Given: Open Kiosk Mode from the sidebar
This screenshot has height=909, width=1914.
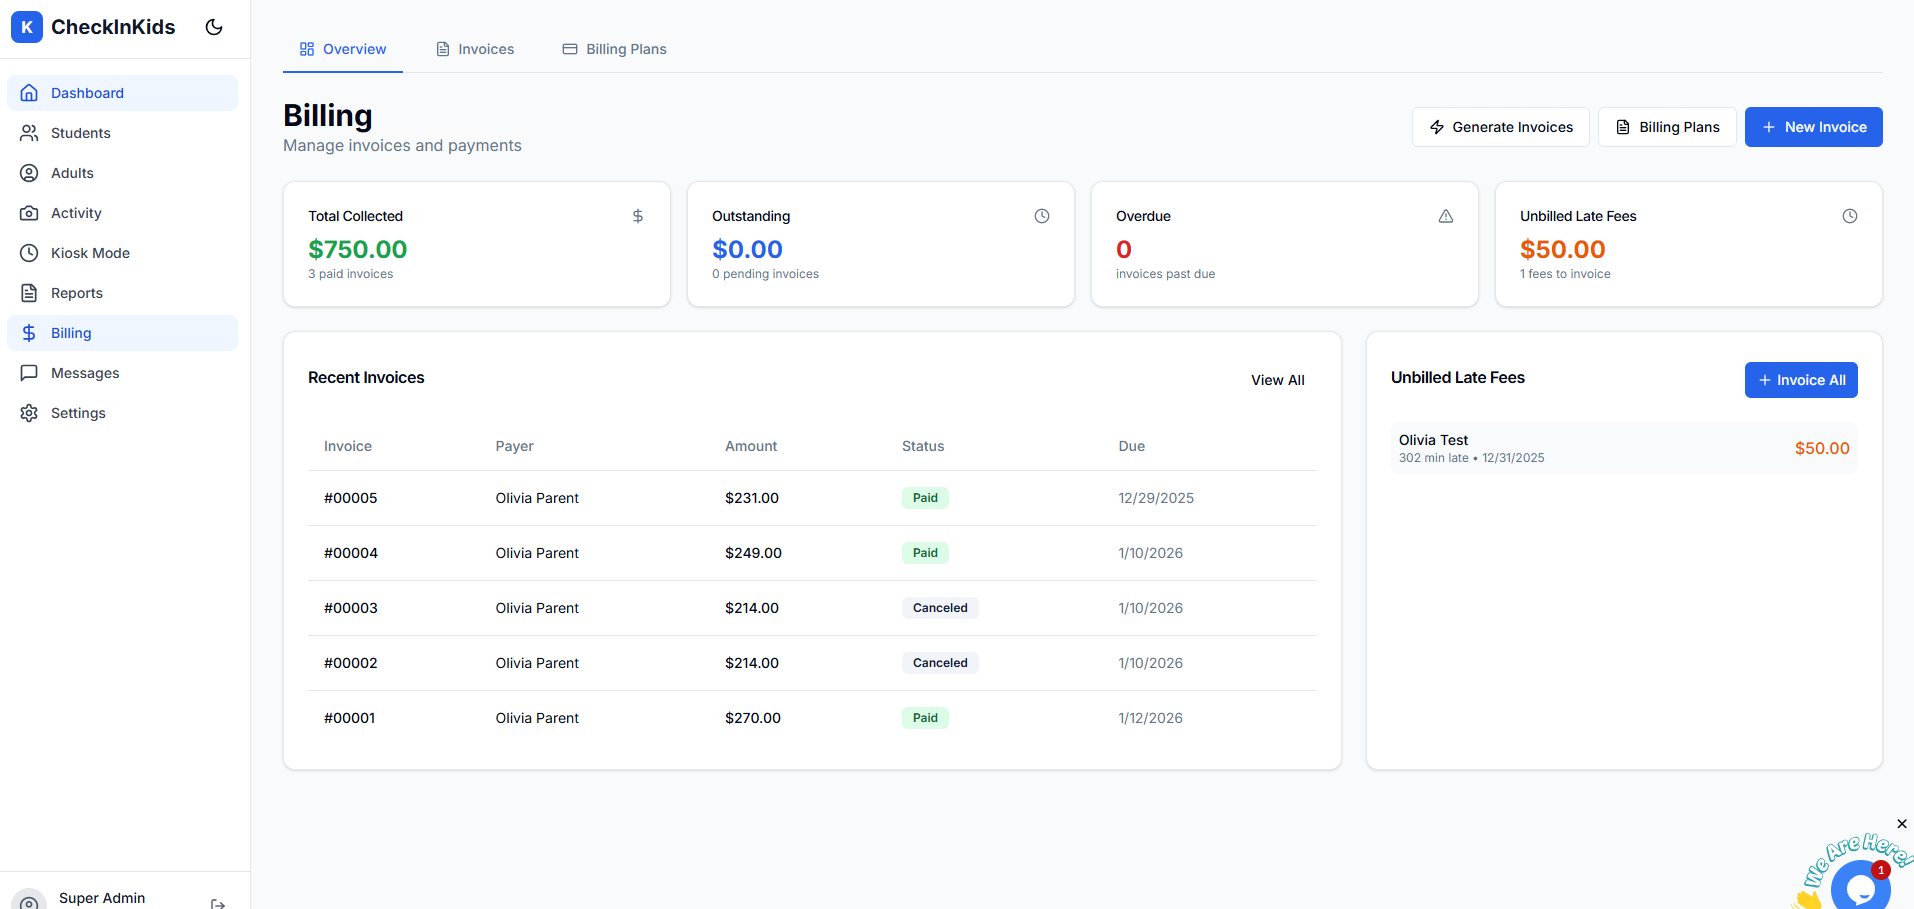Looking at the screenshot, I should pos(122,253).
